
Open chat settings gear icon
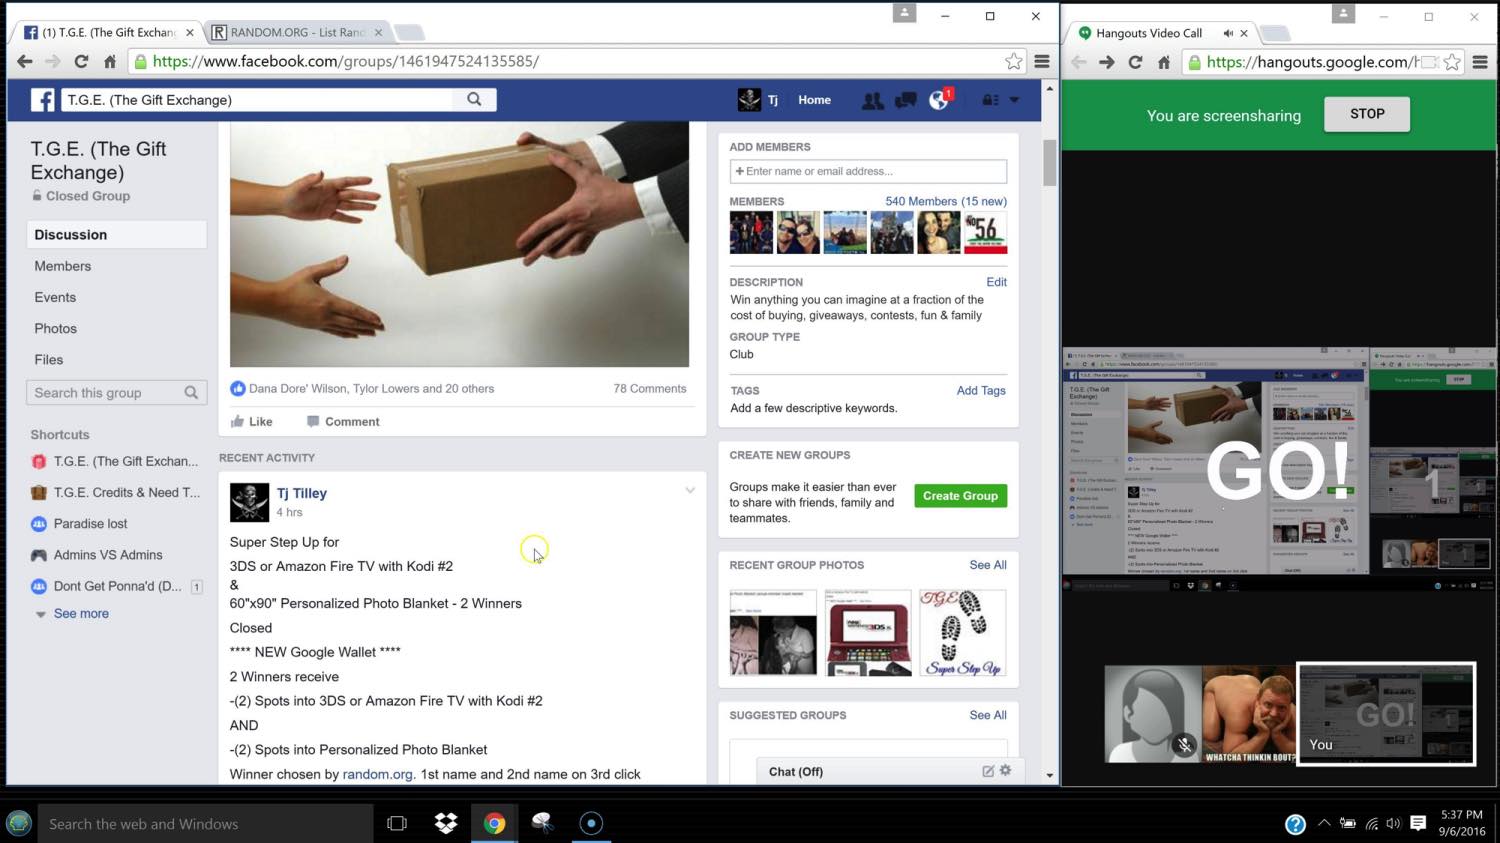(x=1006, y=770)
